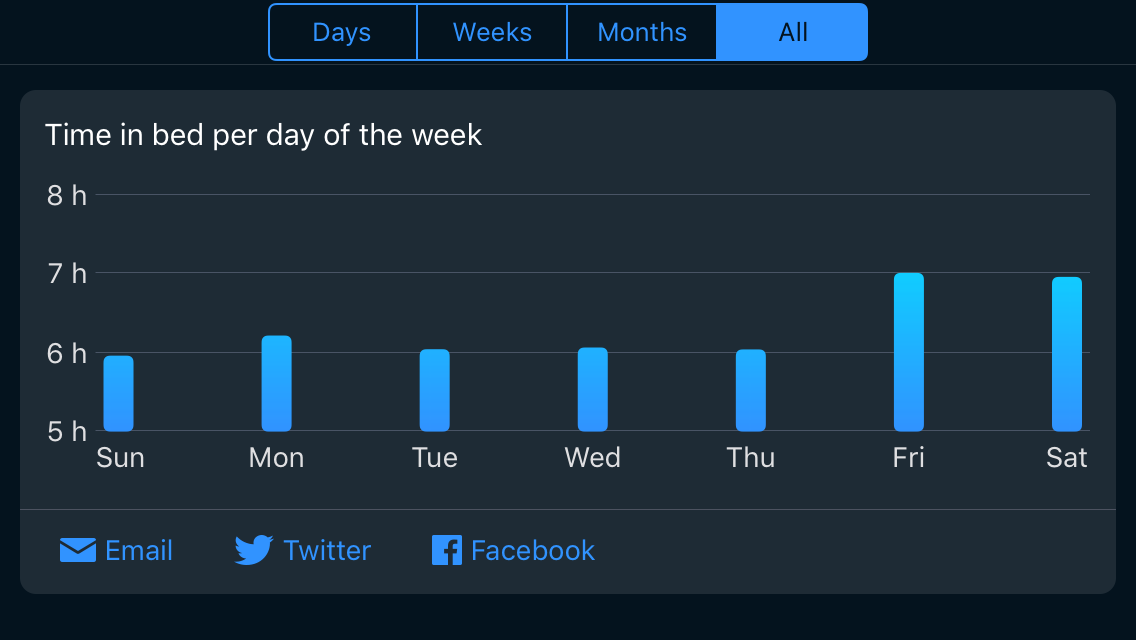Tap the Friday bar in chart

coord(908,352)
